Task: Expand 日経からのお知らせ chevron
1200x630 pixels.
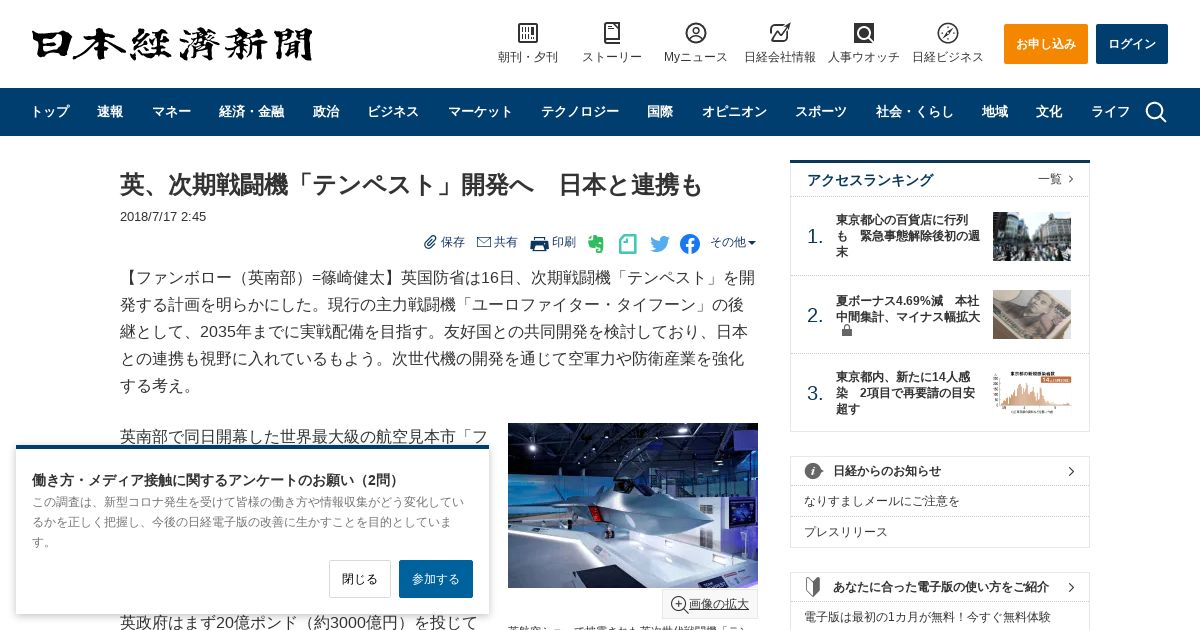Action: point(1071,471)
